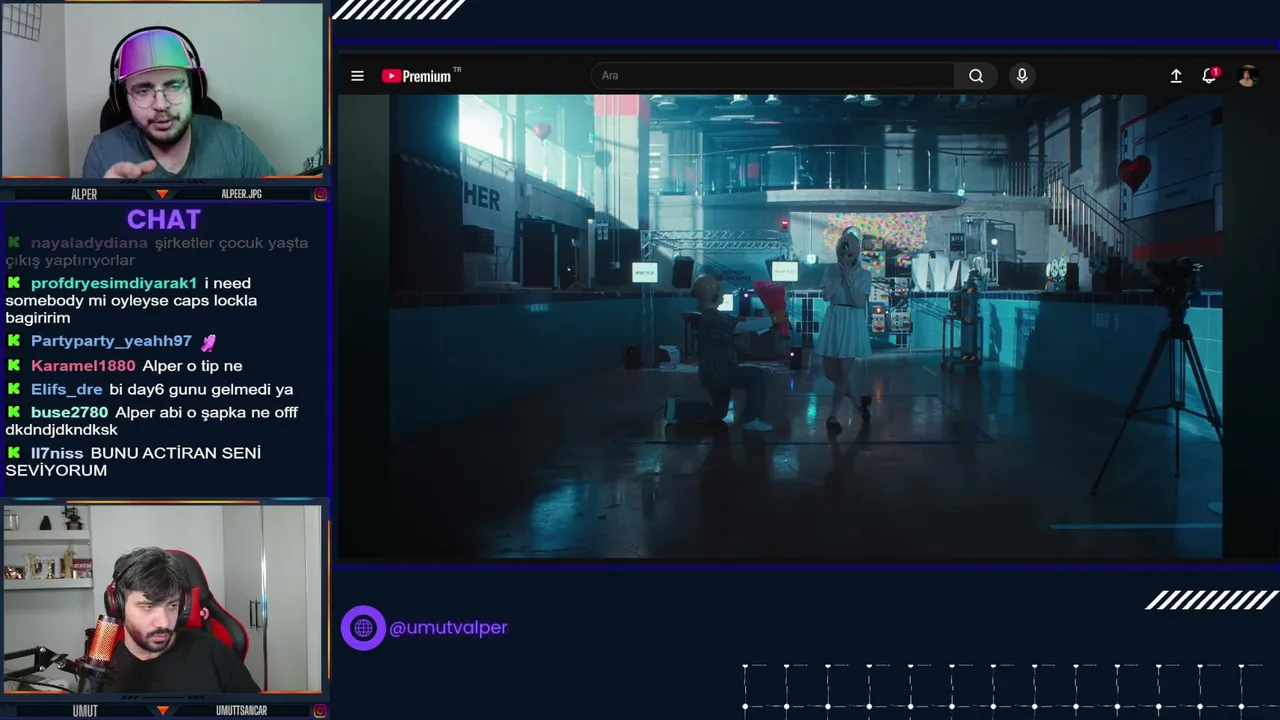Click message 'BUNU ACTİRAN SENİ SEVİYORUM'

click(133, 462)
